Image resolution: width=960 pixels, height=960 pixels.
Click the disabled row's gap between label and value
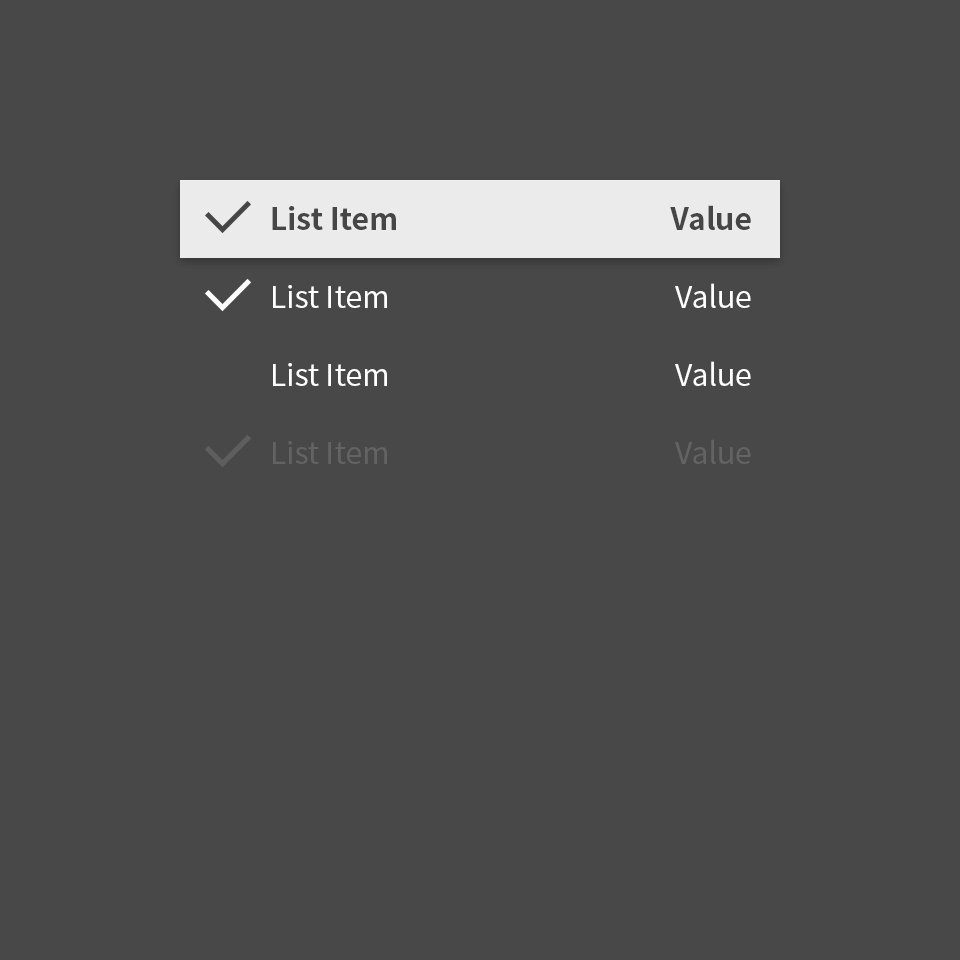[531, 453]
